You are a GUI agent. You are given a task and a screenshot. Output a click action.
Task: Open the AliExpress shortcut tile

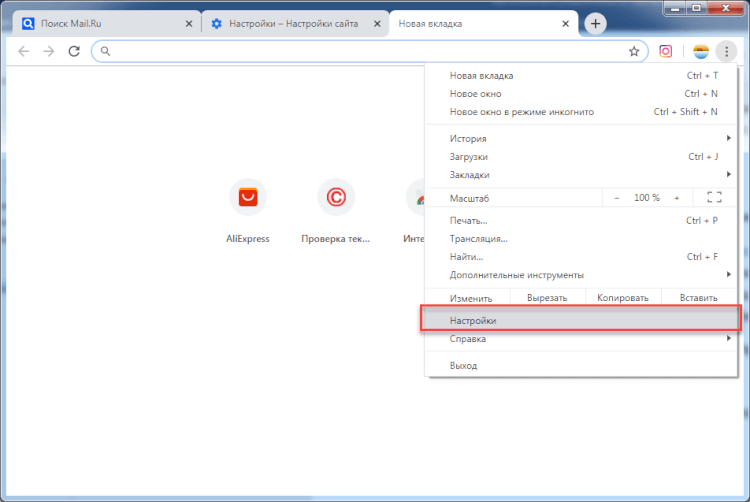tap(248, 211)
